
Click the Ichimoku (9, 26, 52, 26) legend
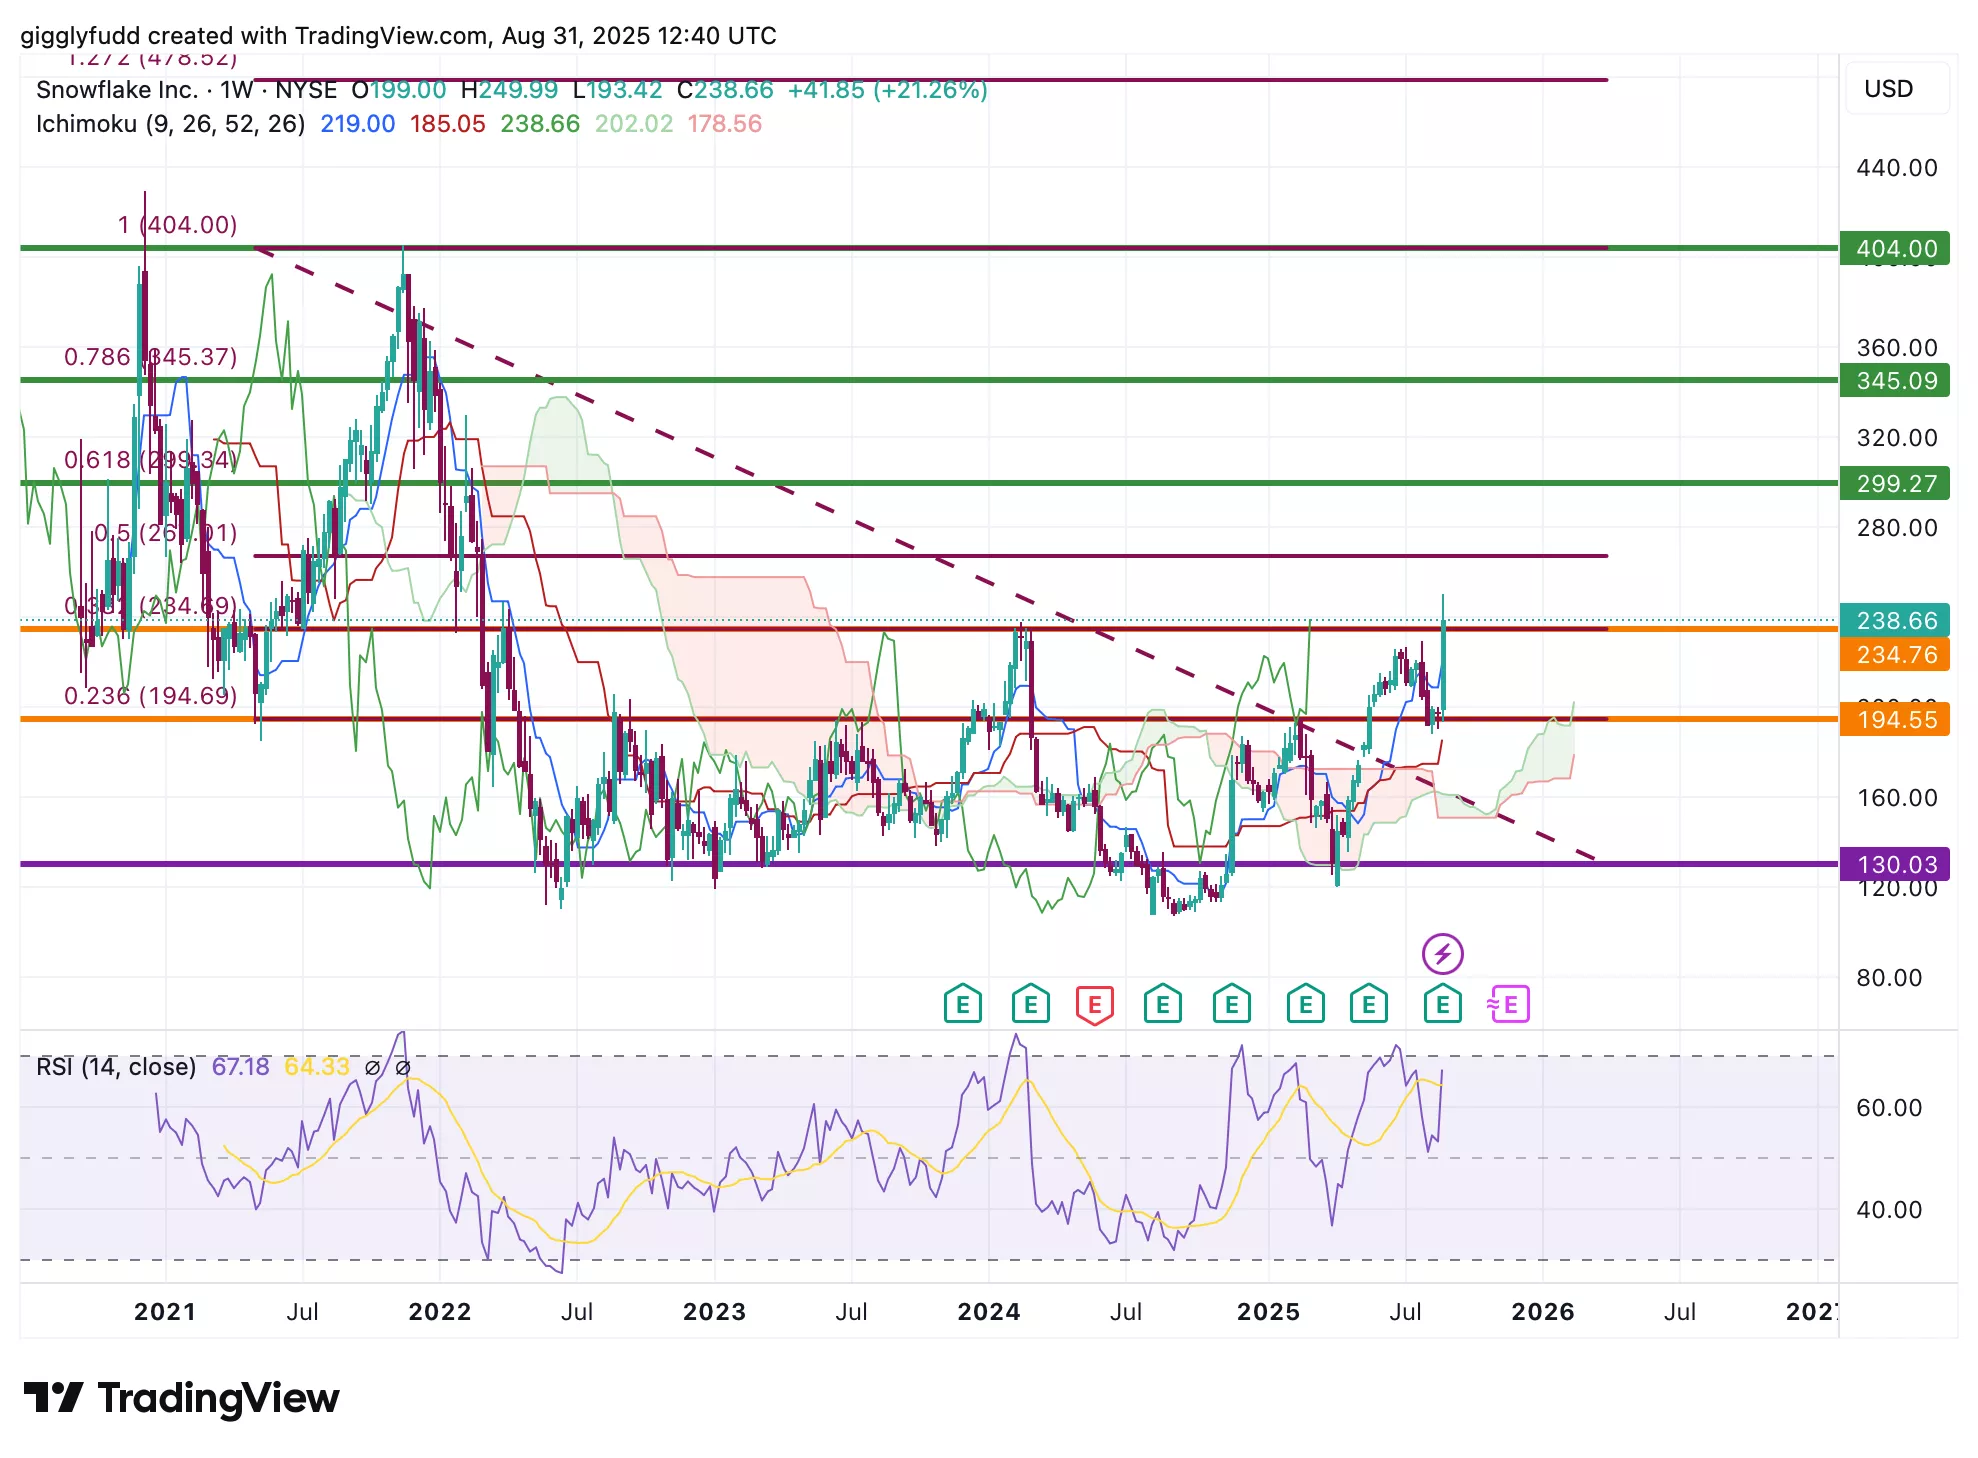(x=170, y=124)
